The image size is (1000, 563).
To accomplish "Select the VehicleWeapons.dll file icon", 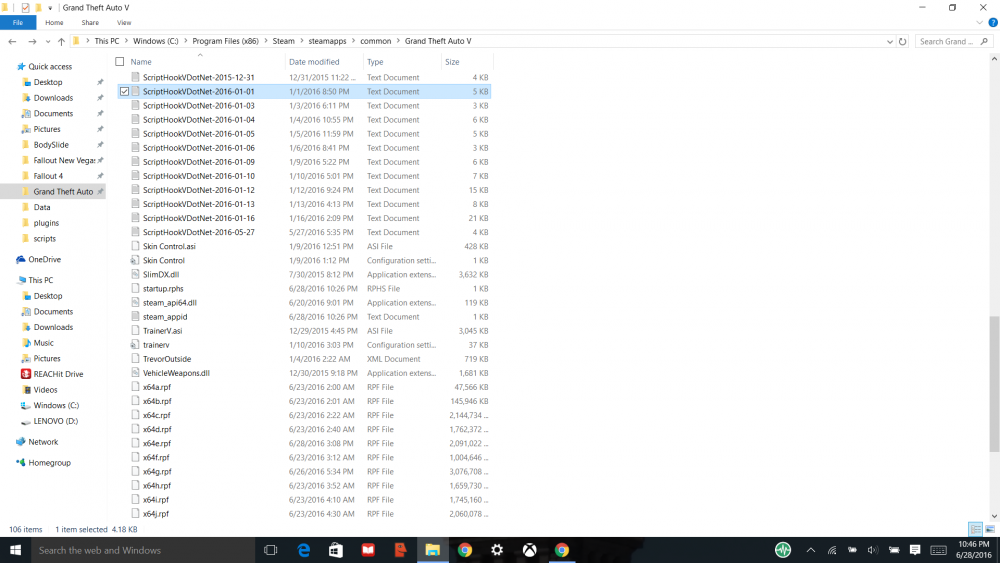I will (x=135, y=373).
